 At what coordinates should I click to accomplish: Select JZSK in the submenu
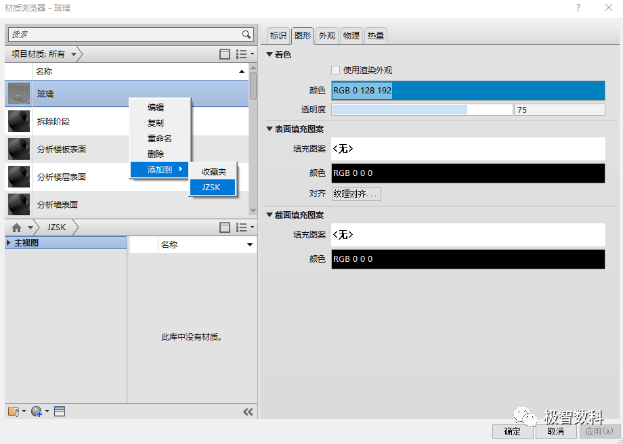click(213, 187)
